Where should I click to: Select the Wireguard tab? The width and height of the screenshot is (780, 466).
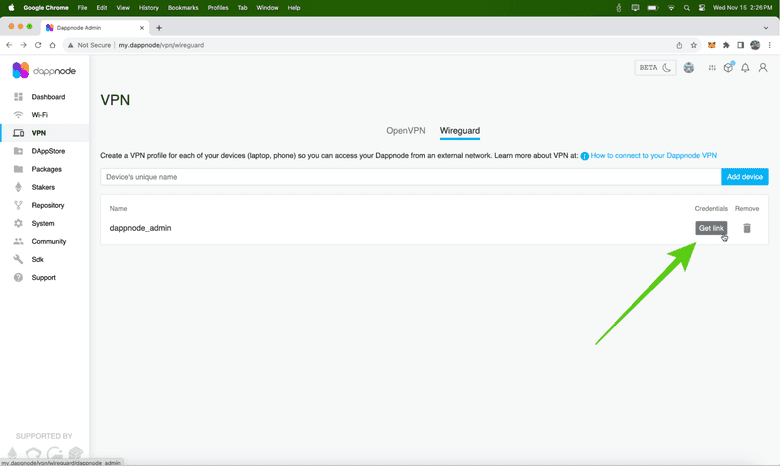coord(460,131)
